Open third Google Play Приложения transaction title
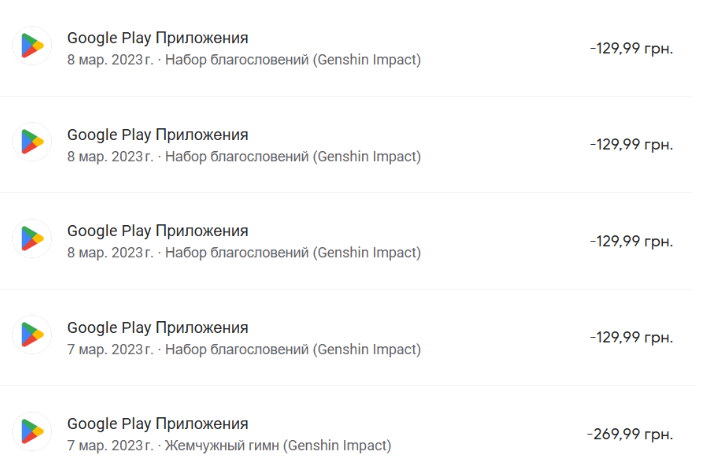Viewport: 708px width, 474px height. [158, 231]
